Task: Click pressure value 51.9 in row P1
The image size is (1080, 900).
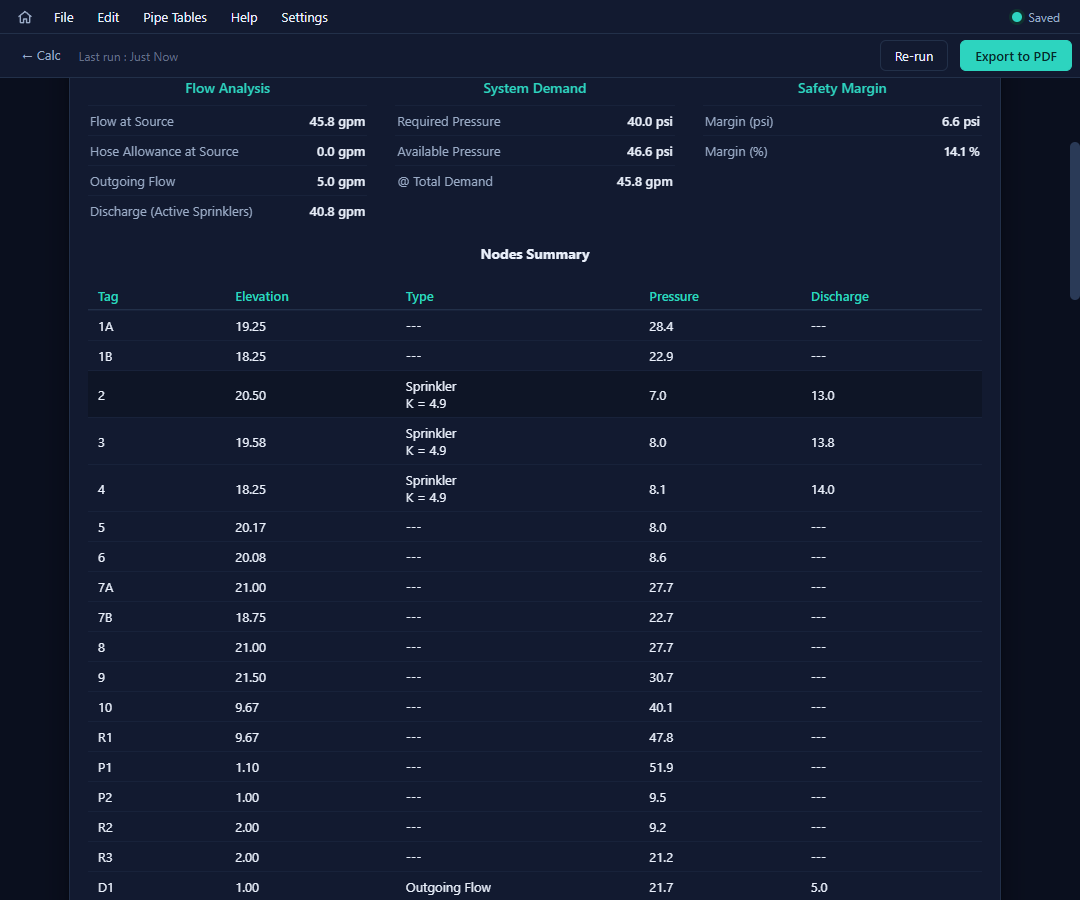Action: 661,767
